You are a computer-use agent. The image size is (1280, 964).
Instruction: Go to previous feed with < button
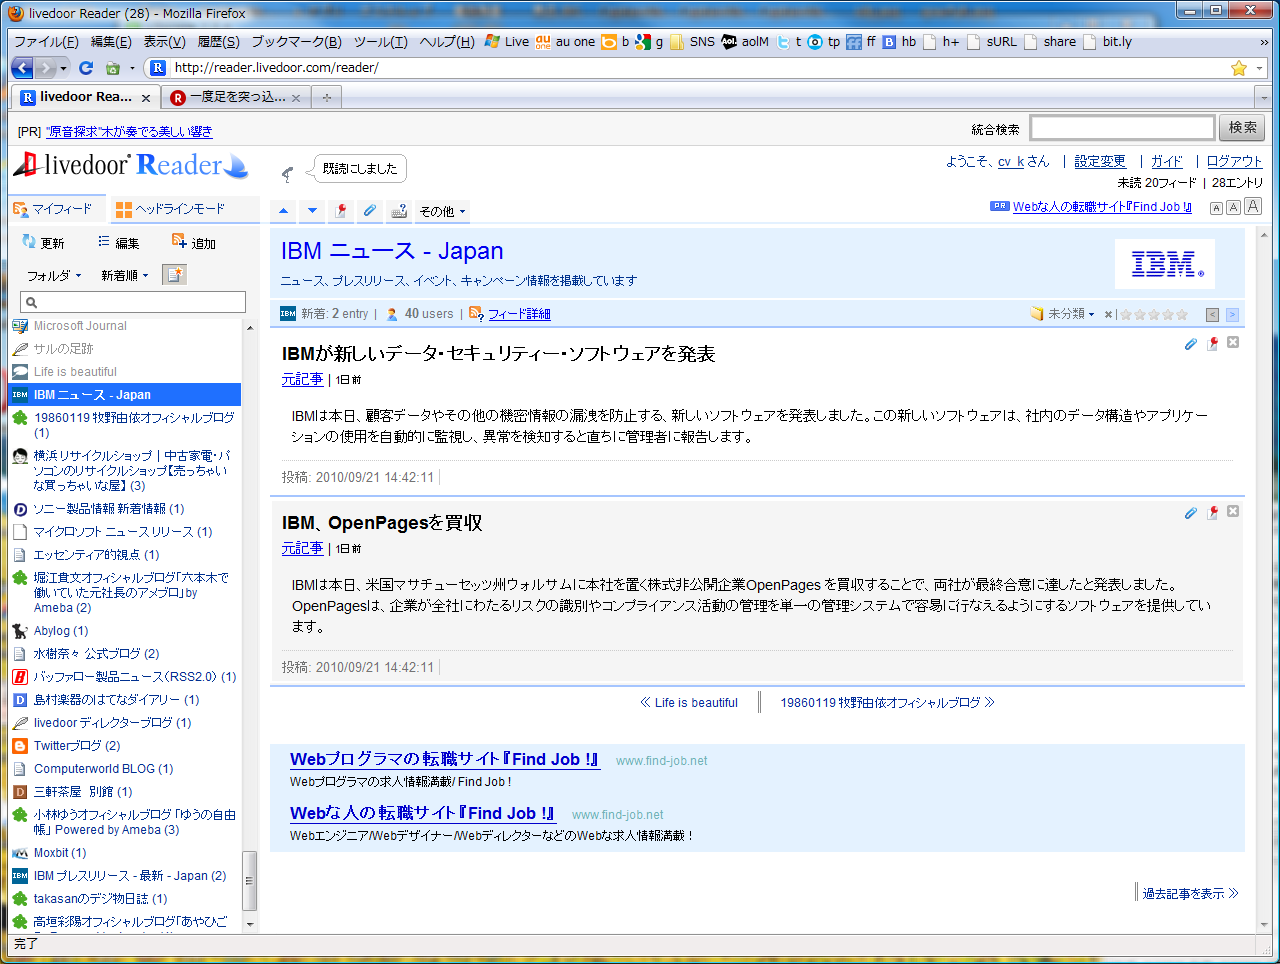click(1212, 314)
